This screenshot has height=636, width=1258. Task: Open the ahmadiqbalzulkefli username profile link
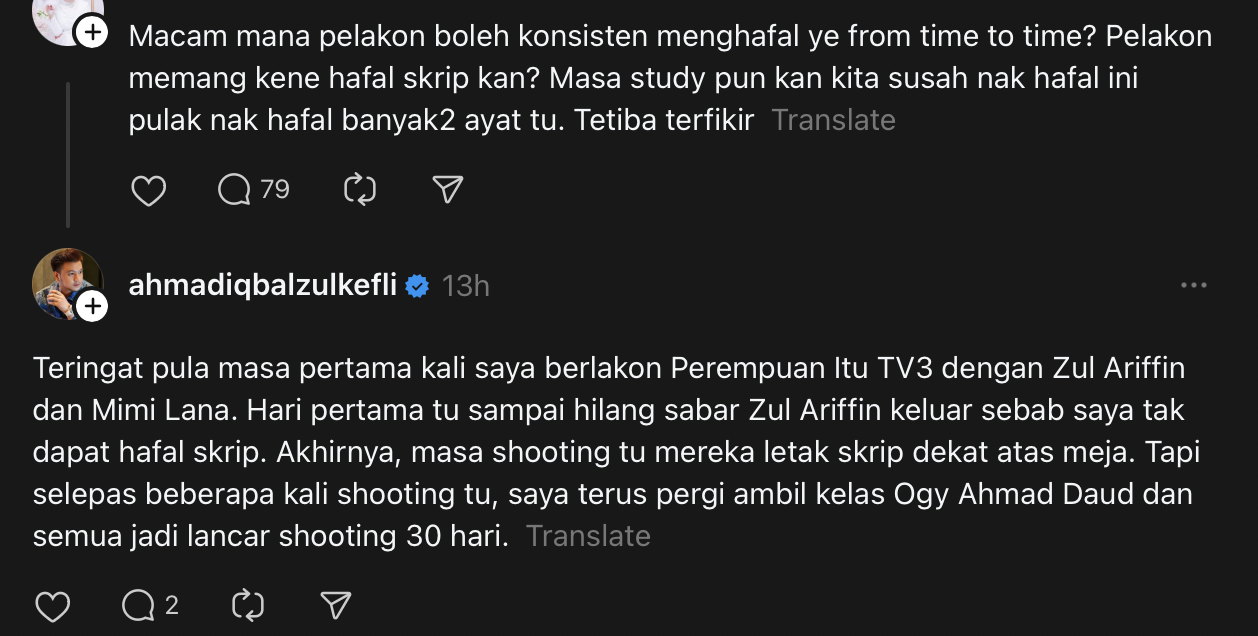[x=264, y=286]
